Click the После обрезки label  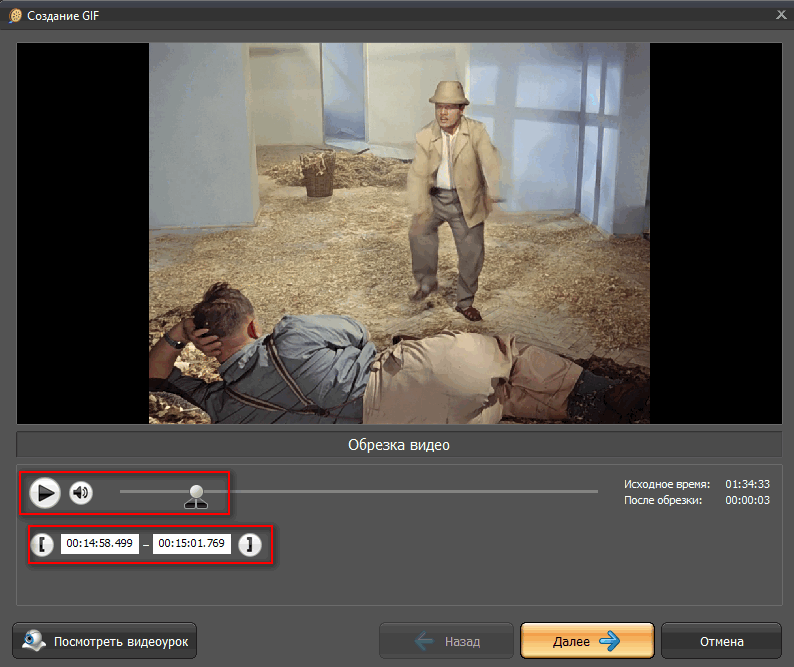pyautogui.click(x=663, y=500)
